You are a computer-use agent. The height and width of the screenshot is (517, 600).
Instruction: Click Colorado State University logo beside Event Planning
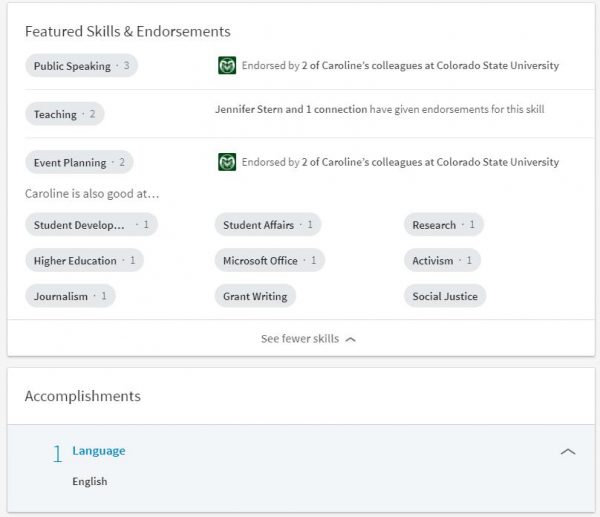point(227,162)
